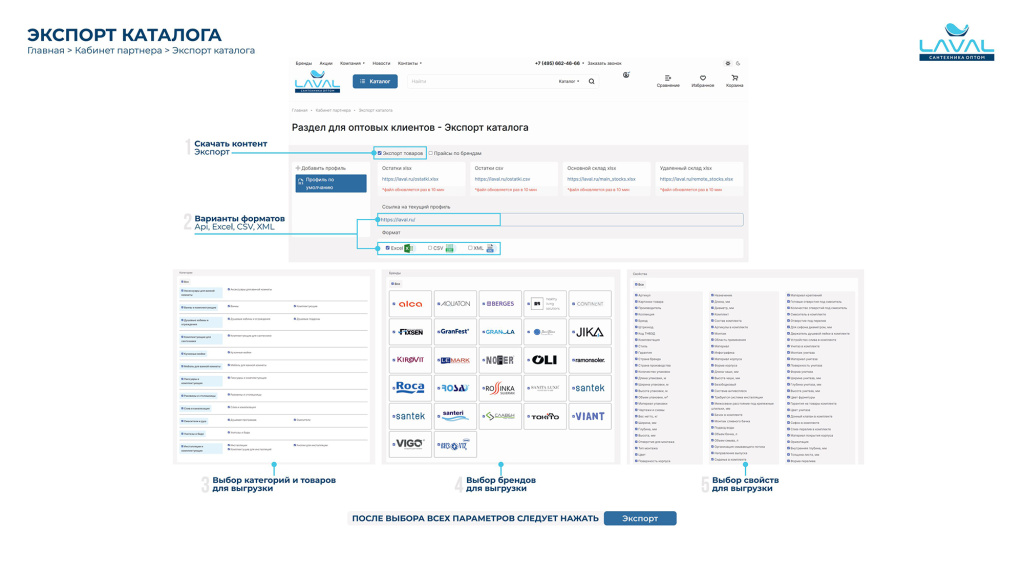Open the Сравнение comparison icon
This screenshot has width=1024, height=575.
(x=668, y=78)
